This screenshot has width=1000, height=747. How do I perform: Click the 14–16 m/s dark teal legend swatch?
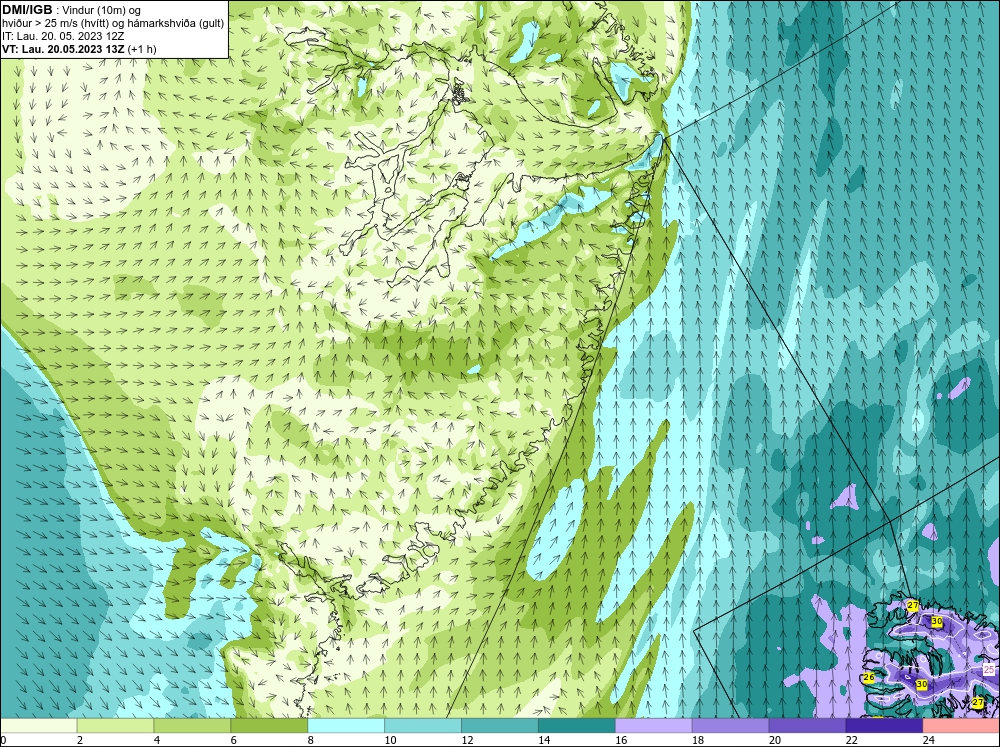point(577,726)
